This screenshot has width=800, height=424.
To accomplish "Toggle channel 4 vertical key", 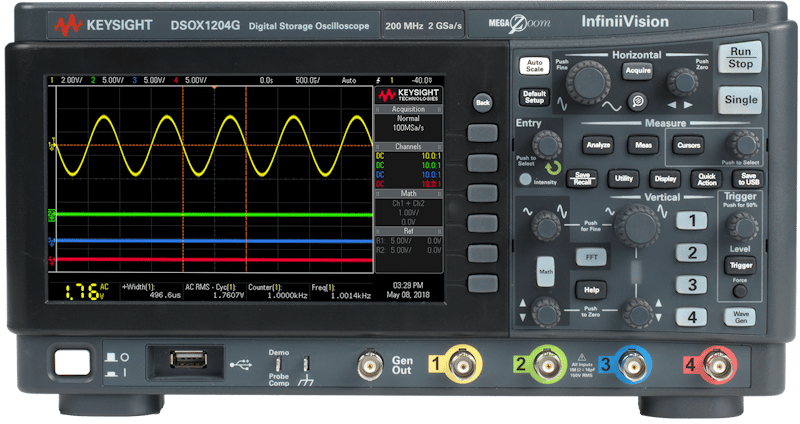I will pyautogui.click(x=692, y=317).
